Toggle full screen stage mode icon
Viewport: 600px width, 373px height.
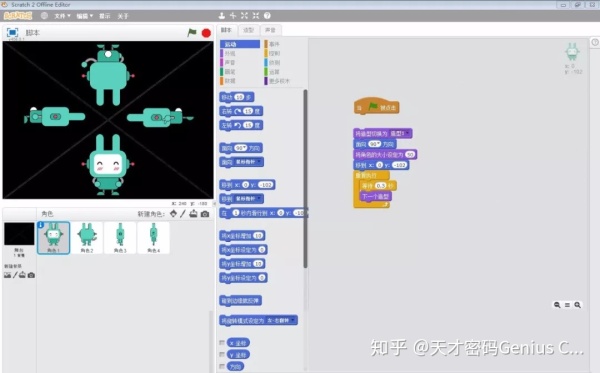13,33
